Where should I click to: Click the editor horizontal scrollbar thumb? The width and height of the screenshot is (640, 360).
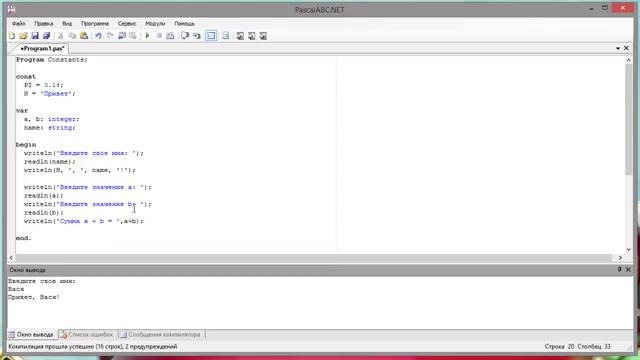click(313, 258)
